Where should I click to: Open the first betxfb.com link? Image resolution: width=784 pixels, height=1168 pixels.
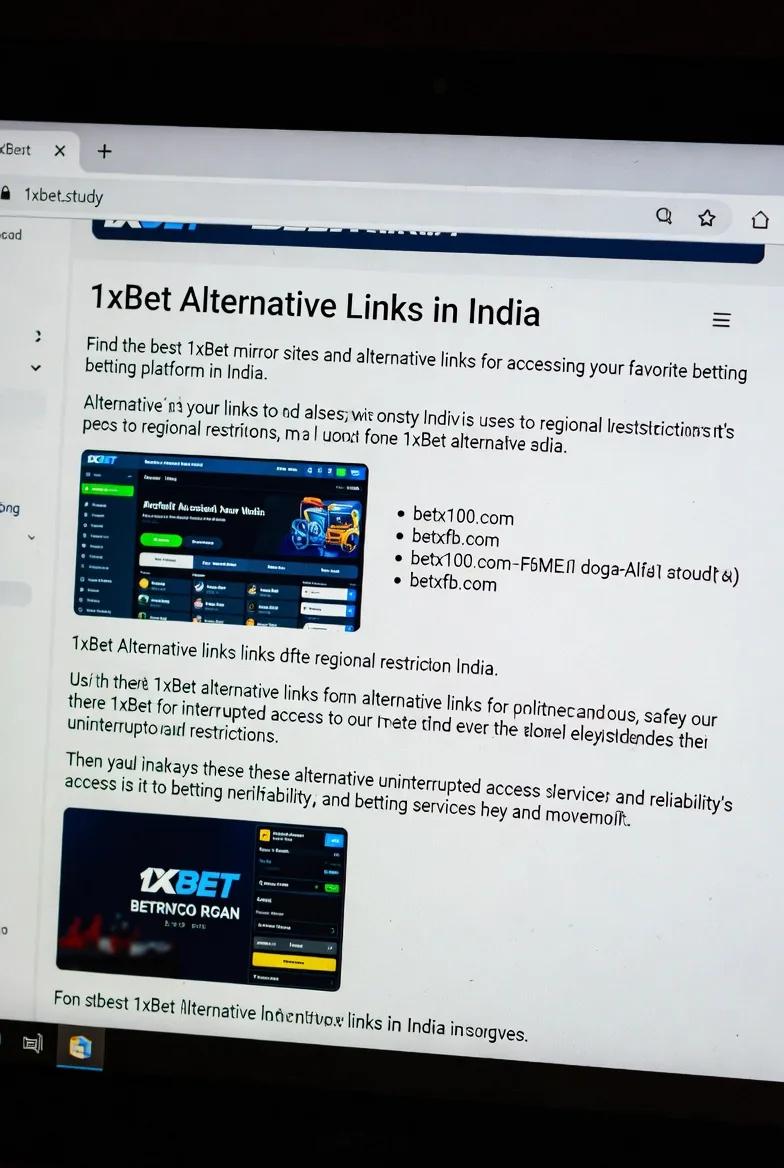[454, 539]
